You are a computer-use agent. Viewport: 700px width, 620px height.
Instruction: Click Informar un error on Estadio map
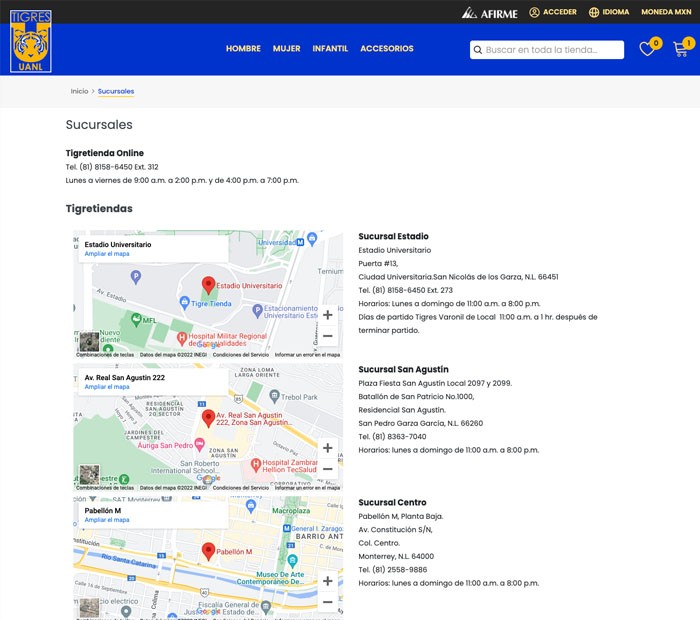307,355
